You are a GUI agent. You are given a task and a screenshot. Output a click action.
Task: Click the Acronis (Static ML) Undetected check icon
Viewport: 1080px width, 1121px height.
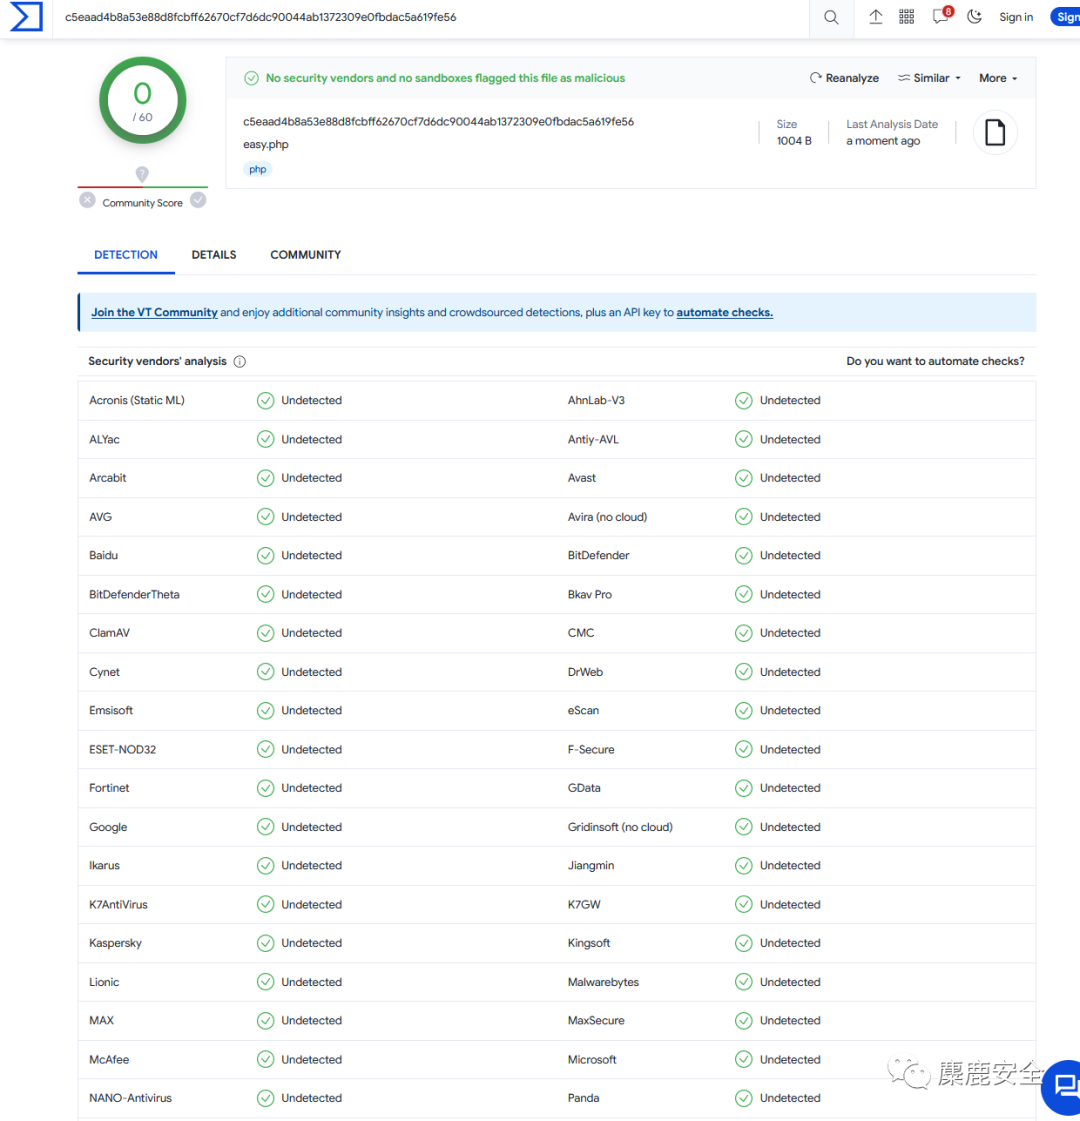pos(265,400)
